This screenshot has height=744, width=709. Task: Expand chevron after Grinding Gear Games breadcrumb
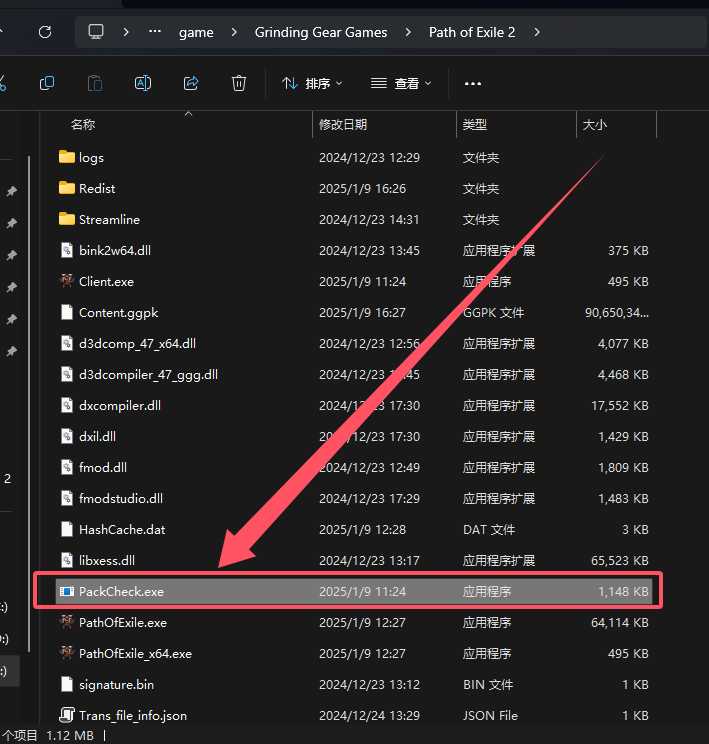(408, 32)
